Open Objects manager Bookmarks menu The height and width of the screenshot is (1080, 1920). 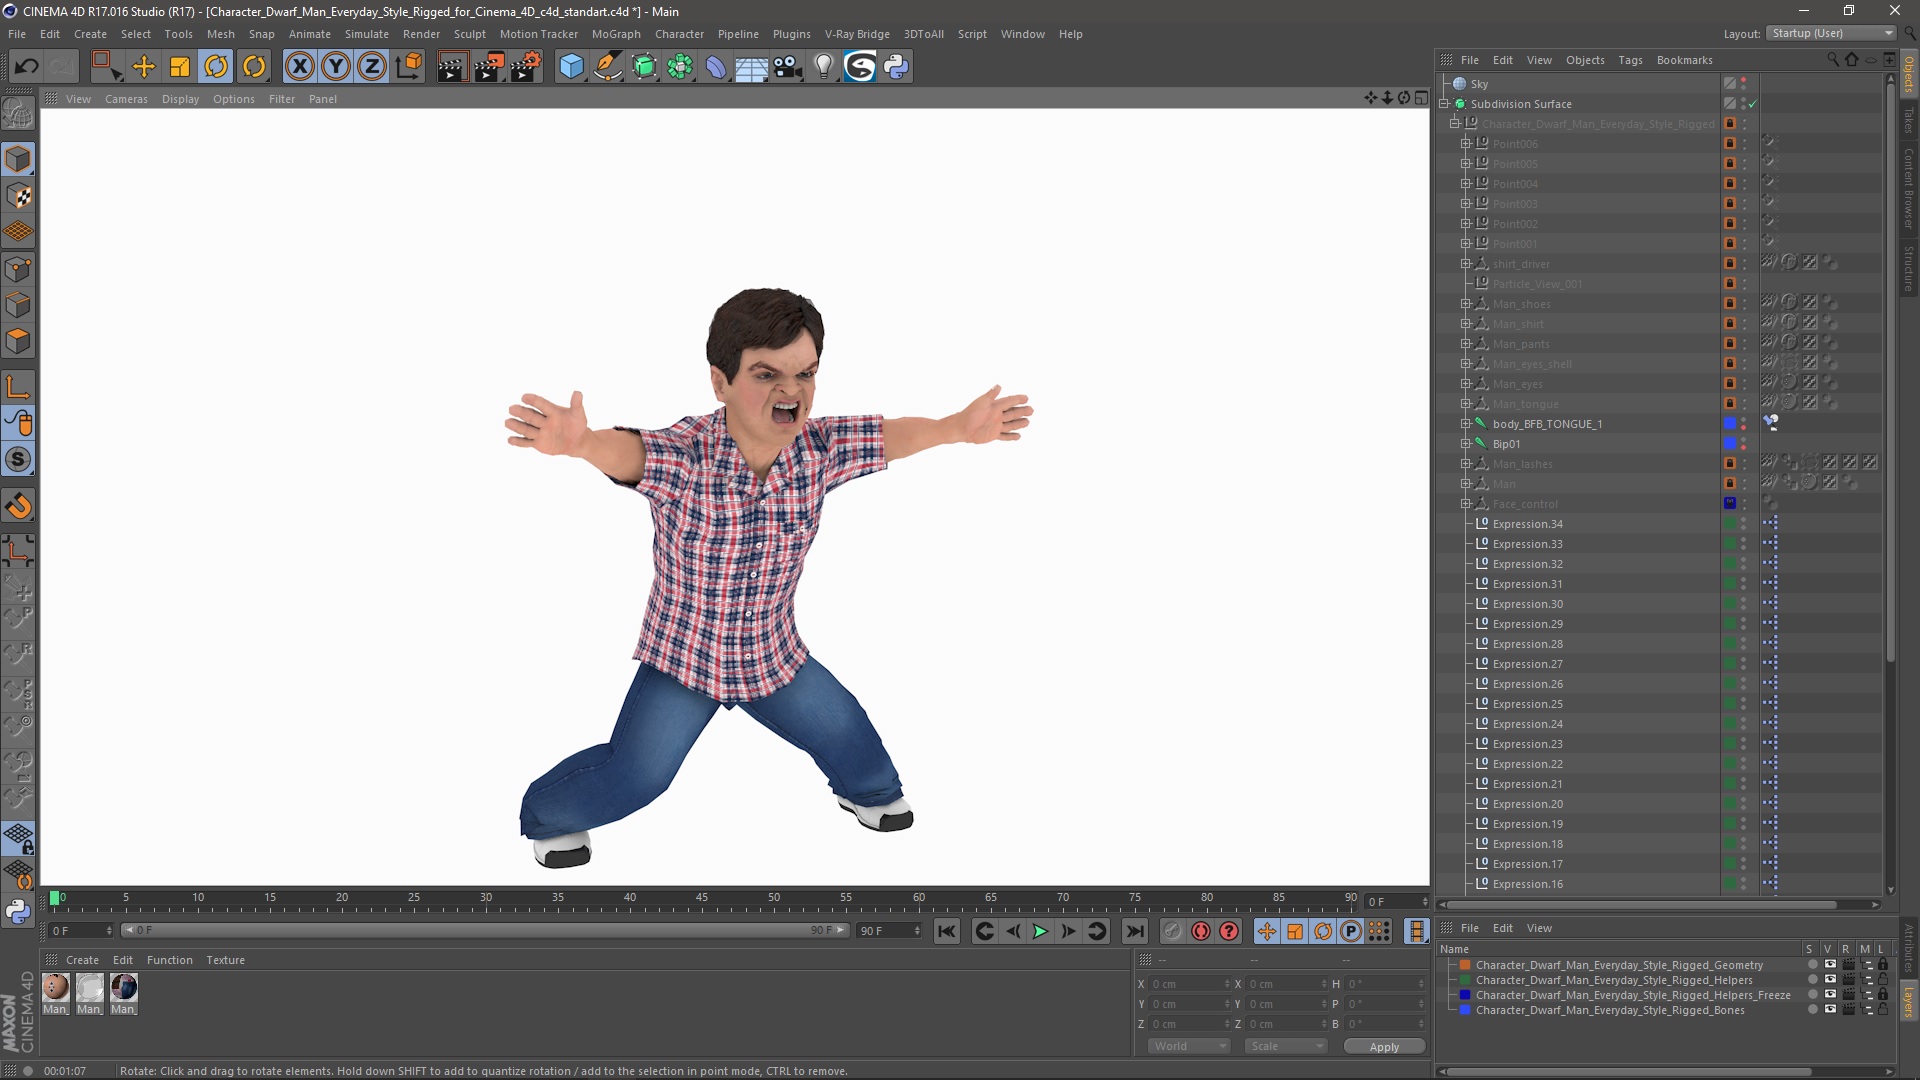pos(1684,60)
